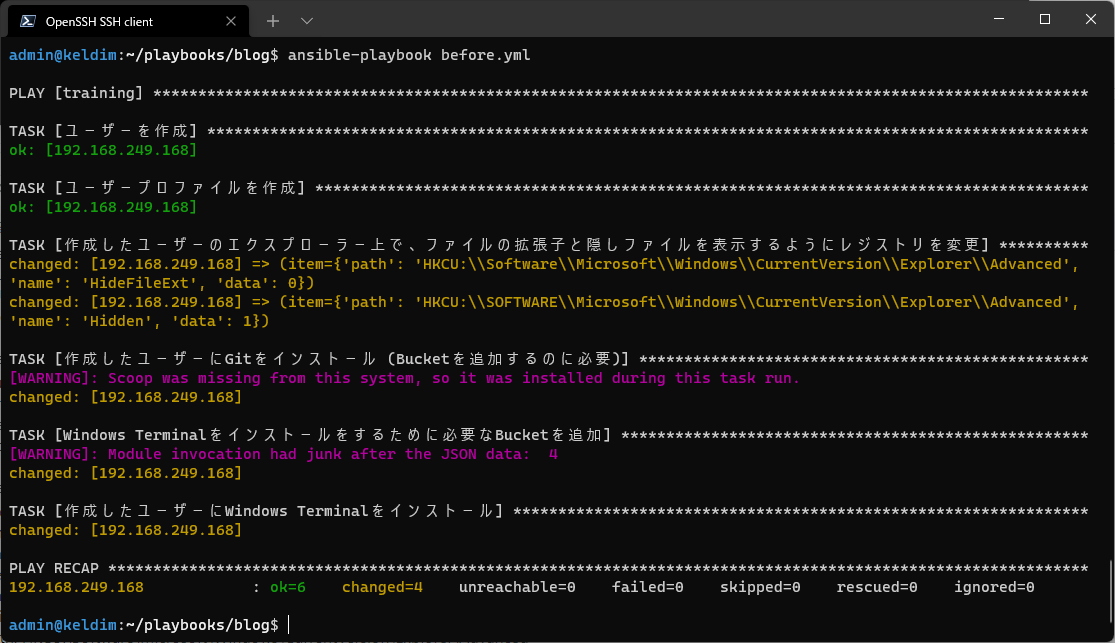Click 'failed=0' in the recap
Viewport: 1115px width, 643px height.
pos(648,588)
